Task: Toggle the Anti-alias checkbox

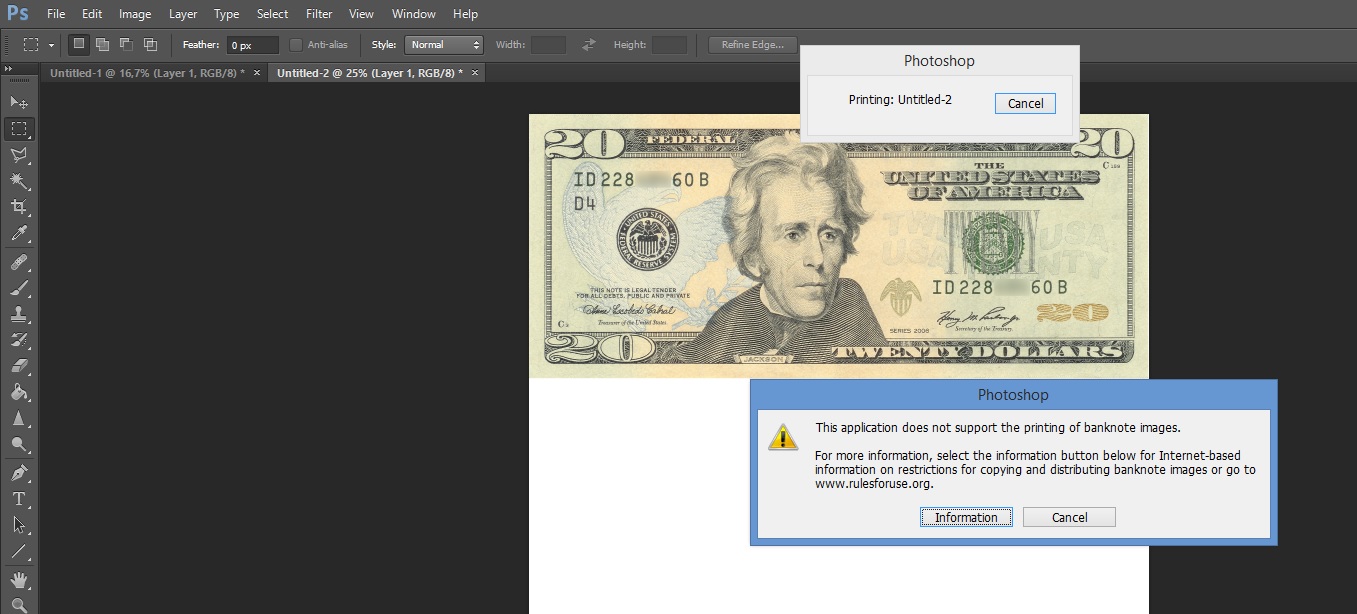Action: (x=296, y=45)
